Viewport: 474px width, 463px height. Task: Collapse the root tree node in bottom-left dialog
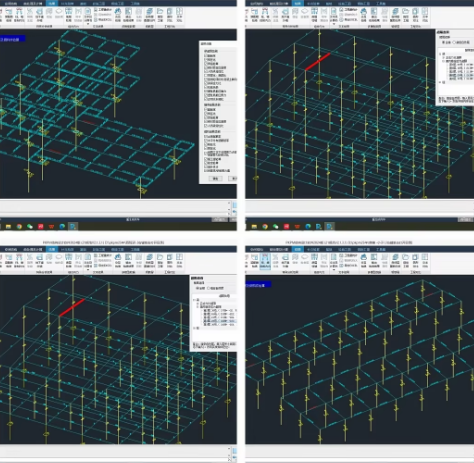pyautogui.click(x=194, y=300)
